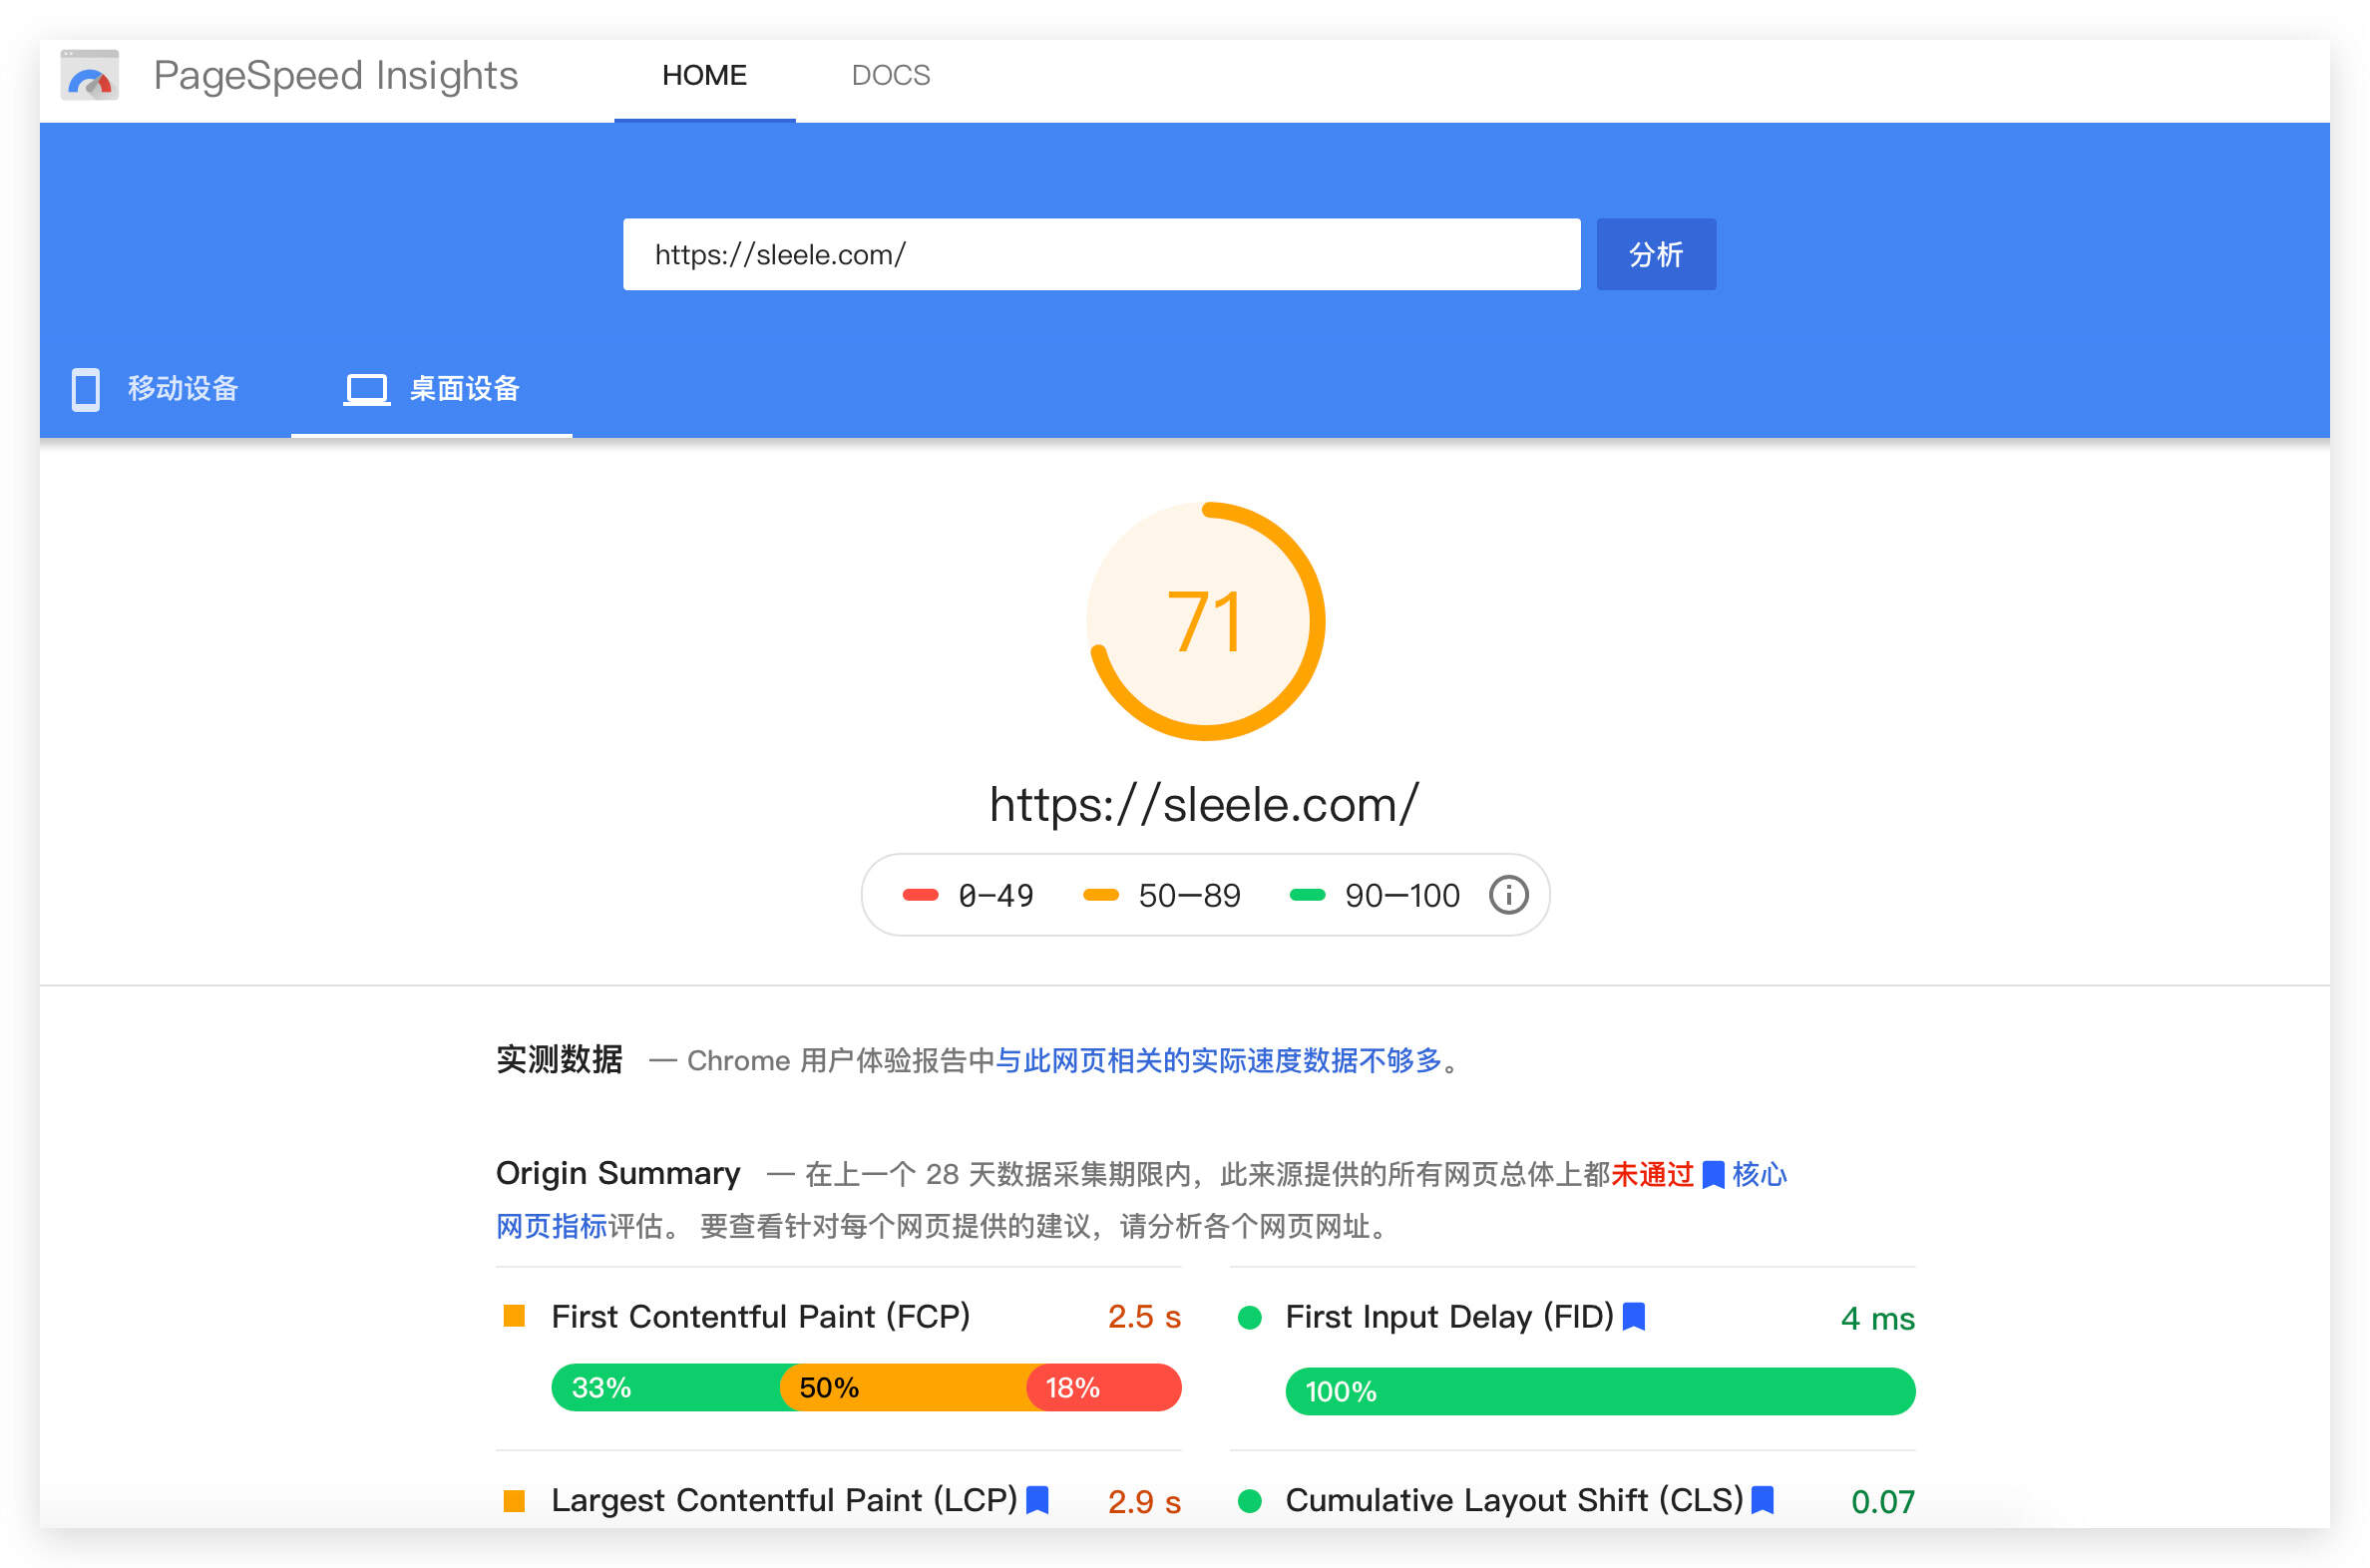This screenshot has height=1568, width=2370.
Task: Click the green 33% FCP bar segment
Action: click(x=666, y=1387)
